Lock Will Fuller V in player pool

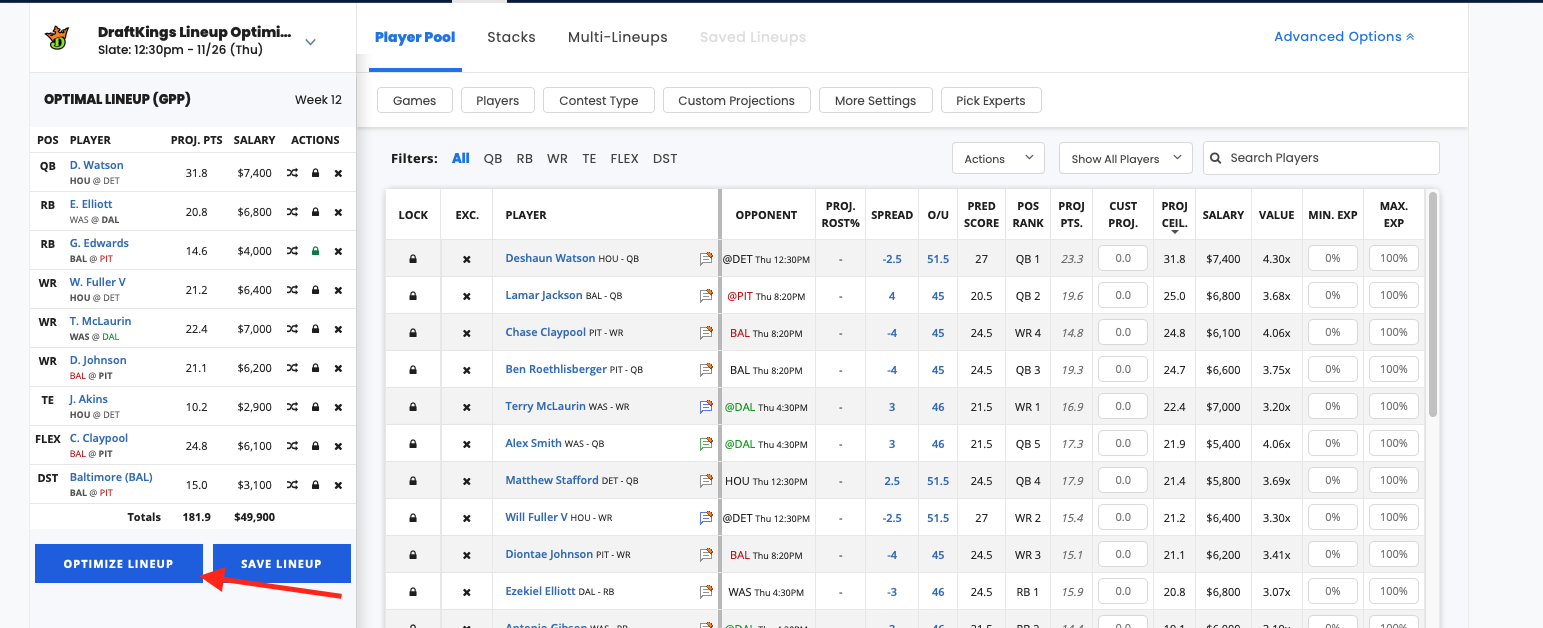(413, 518)
